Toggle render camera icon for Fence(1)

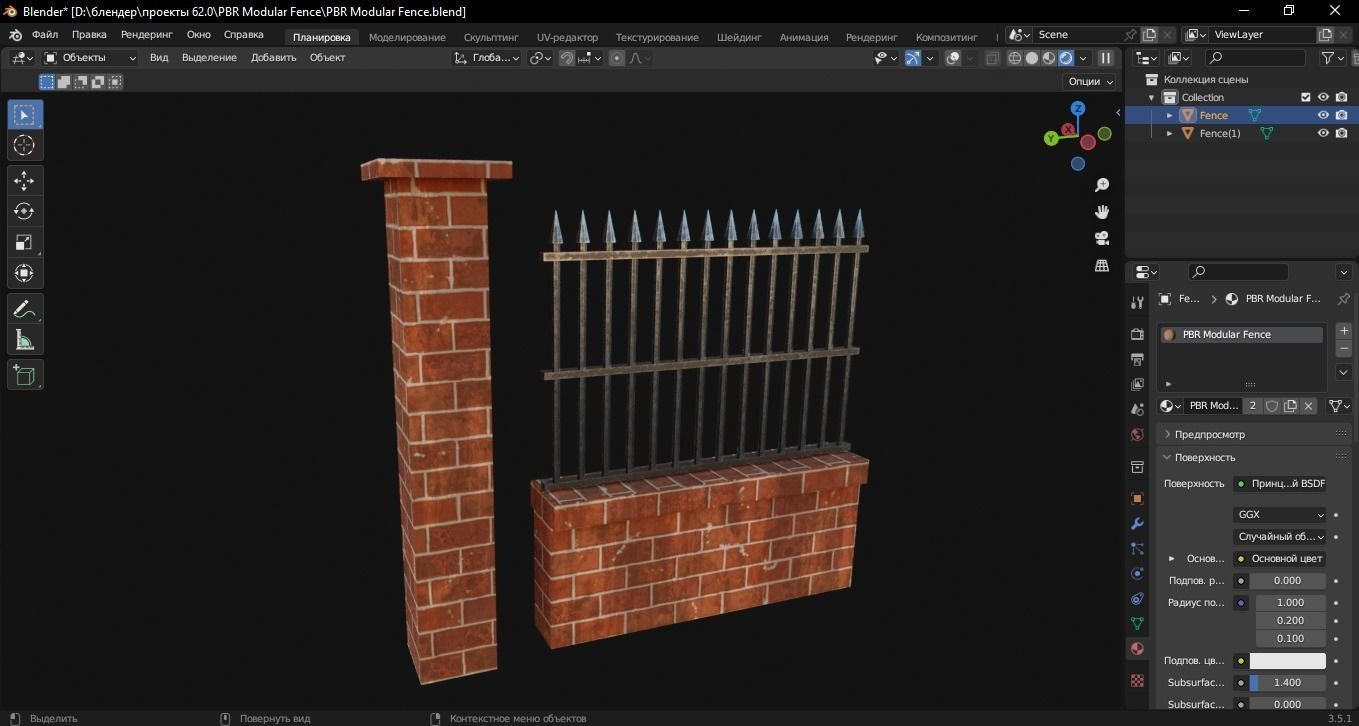pyautogui.click(x=1341, y=133)
